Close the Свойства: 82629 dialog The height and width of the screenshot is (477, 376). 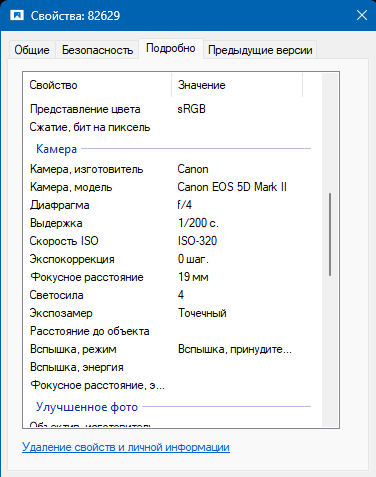(362, 15)
